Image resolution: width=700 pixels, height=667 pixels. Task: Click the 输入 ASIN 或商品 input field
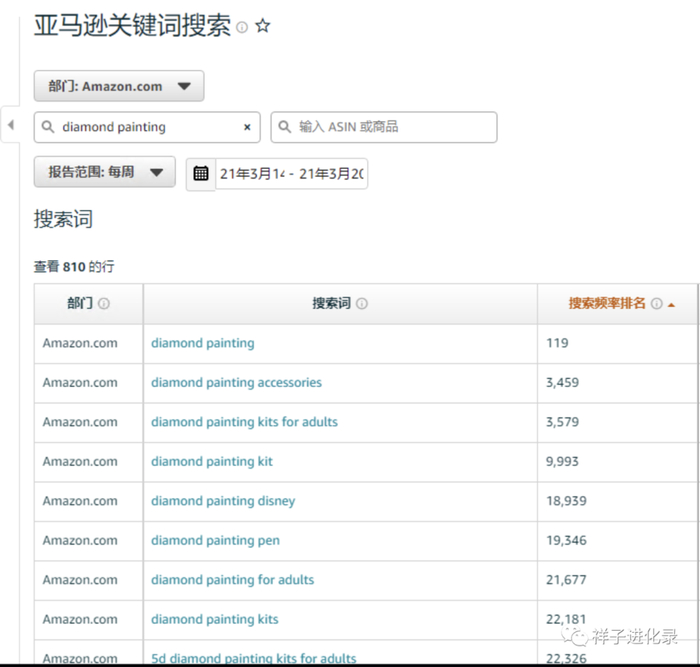[383, 127]
